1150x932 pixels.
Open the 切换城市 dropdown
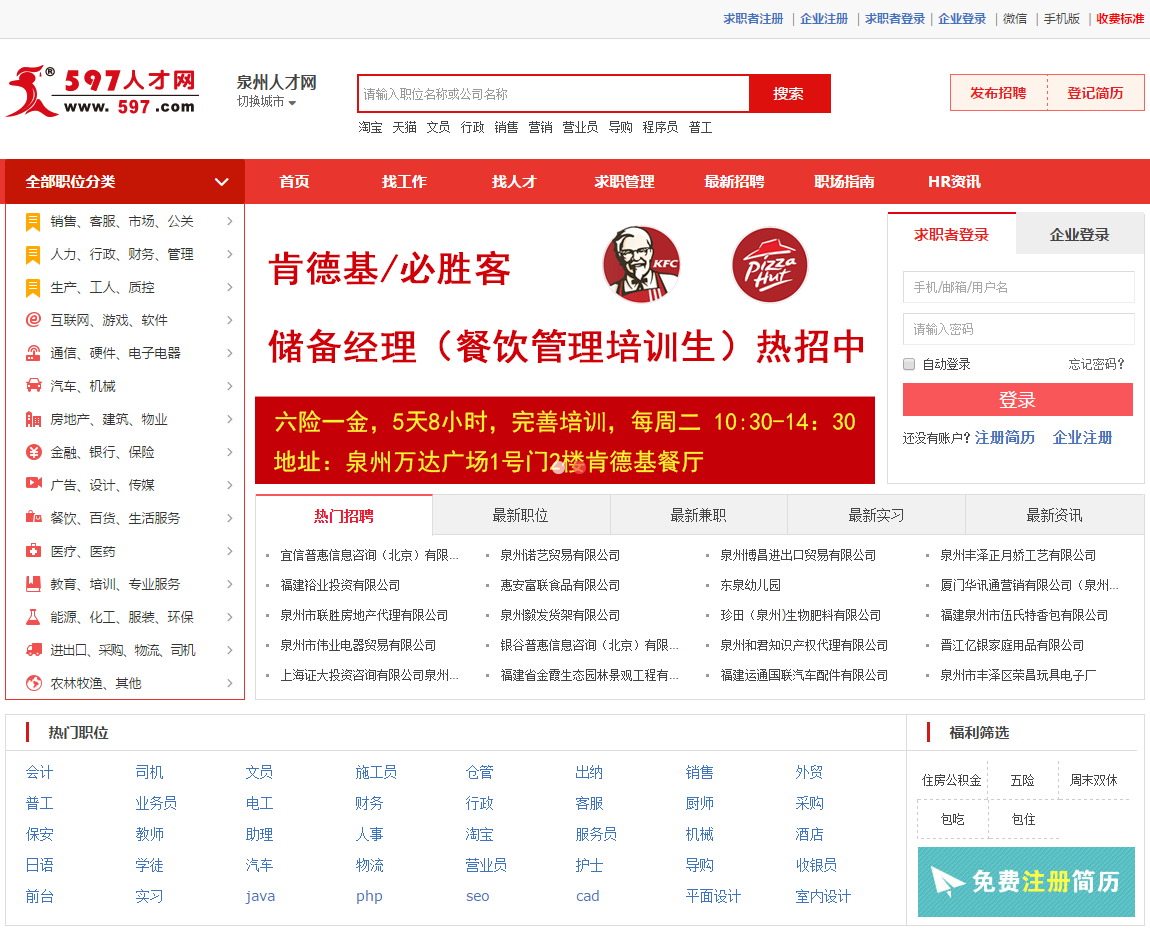266,102
